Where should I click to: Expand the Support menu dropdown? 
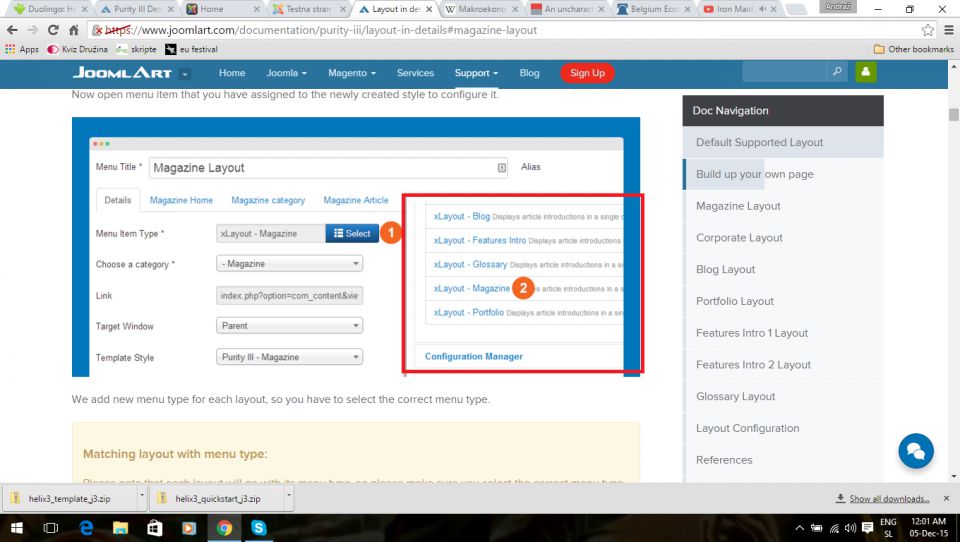pos(476,73)
